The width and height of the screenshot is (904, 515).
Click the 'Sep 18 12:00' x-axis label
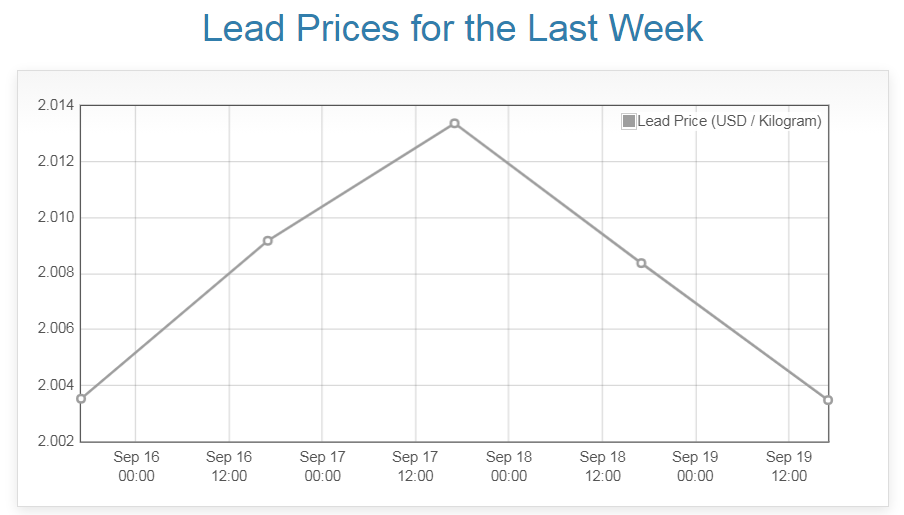click(602, 466)
